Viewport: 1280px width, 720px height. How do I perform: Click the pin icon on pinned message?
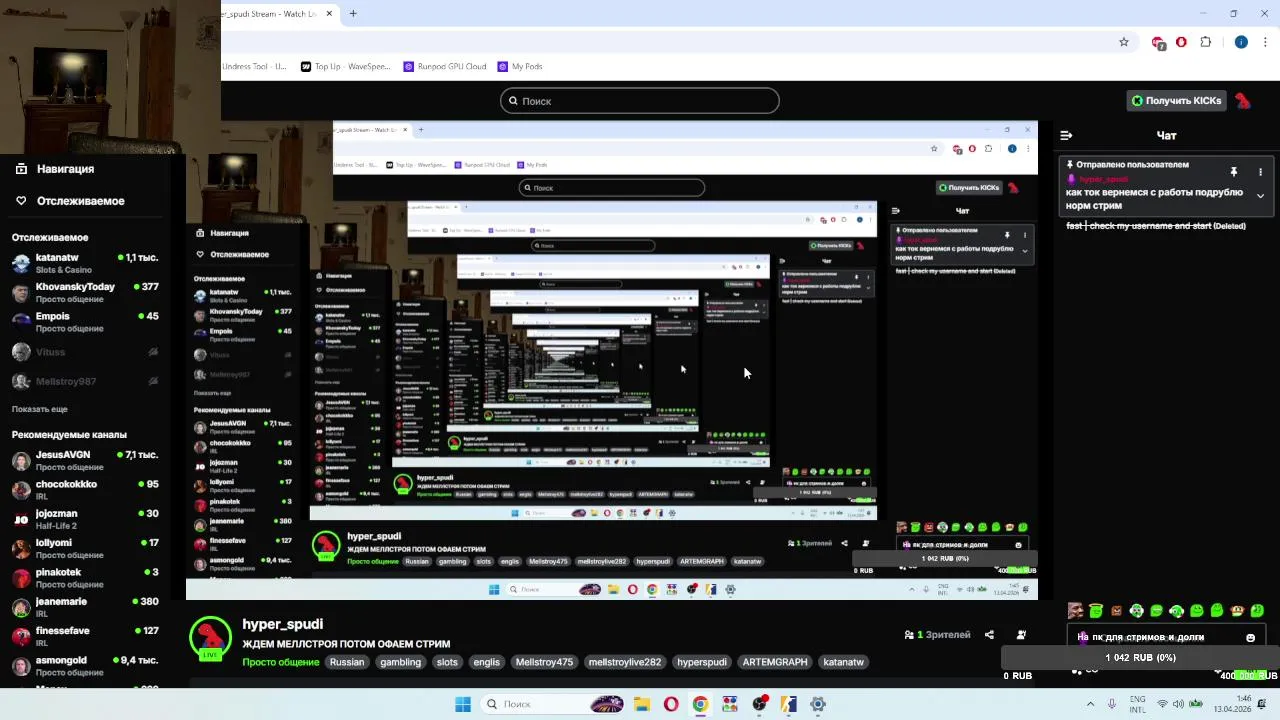tap(1233, 172)
